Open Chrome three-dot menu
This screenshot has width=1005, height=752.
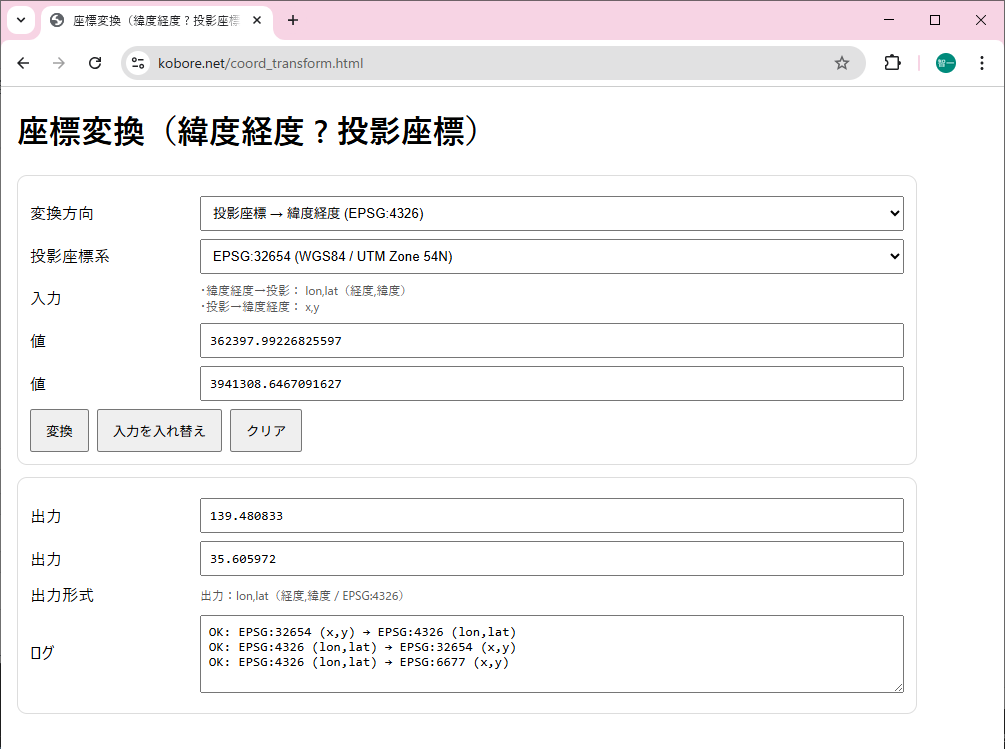point(981,63)
